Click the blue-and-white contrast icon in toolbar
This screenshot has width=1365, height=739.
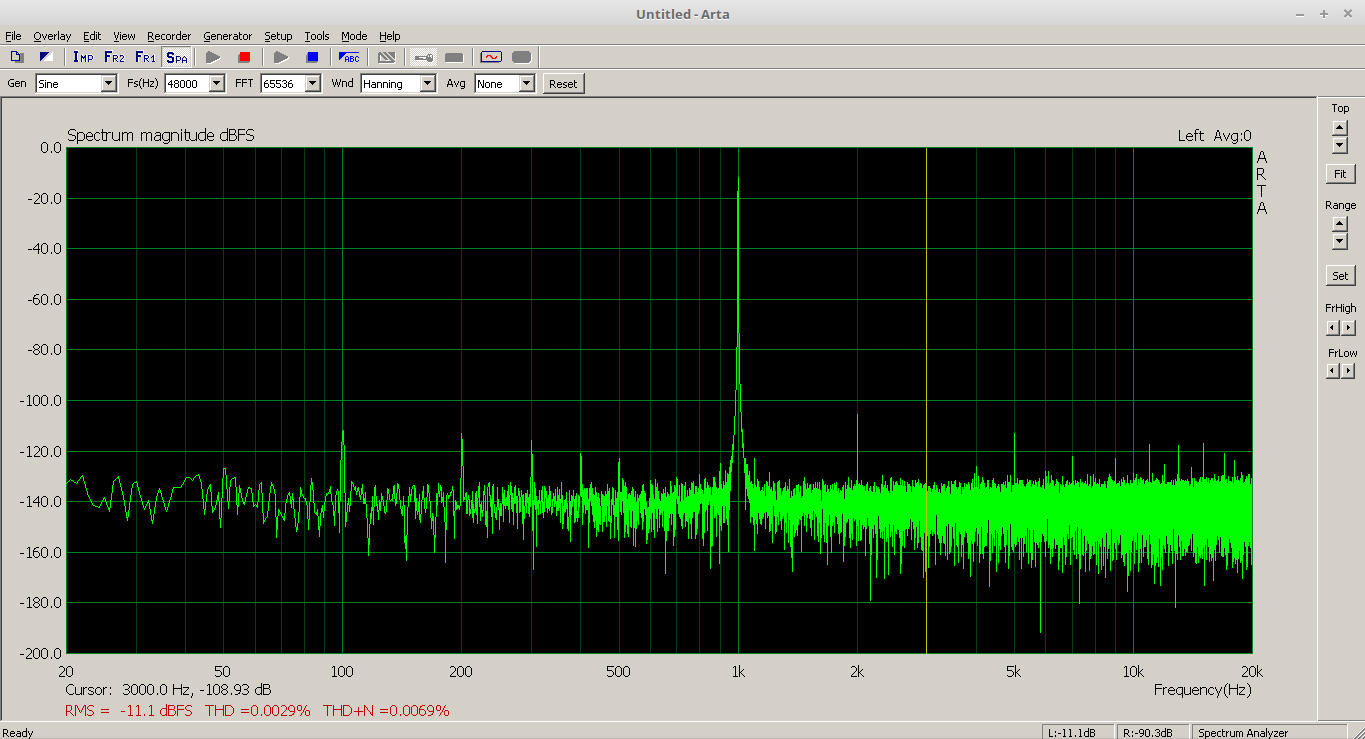click(45, 57)
